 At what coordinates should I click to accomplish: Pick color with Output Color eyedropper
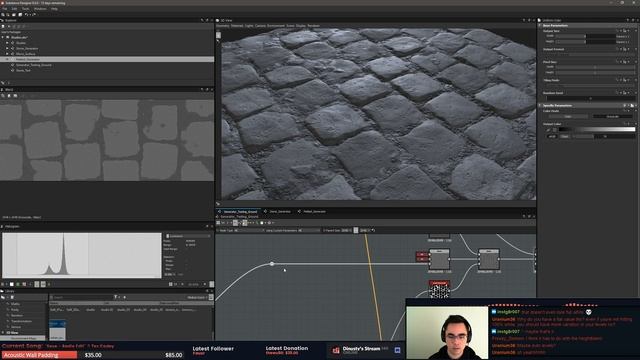(549, 130)
